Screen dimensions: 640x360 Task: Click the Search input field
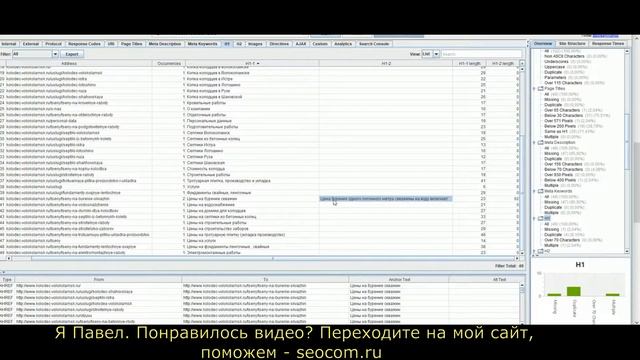click(481, 54)
